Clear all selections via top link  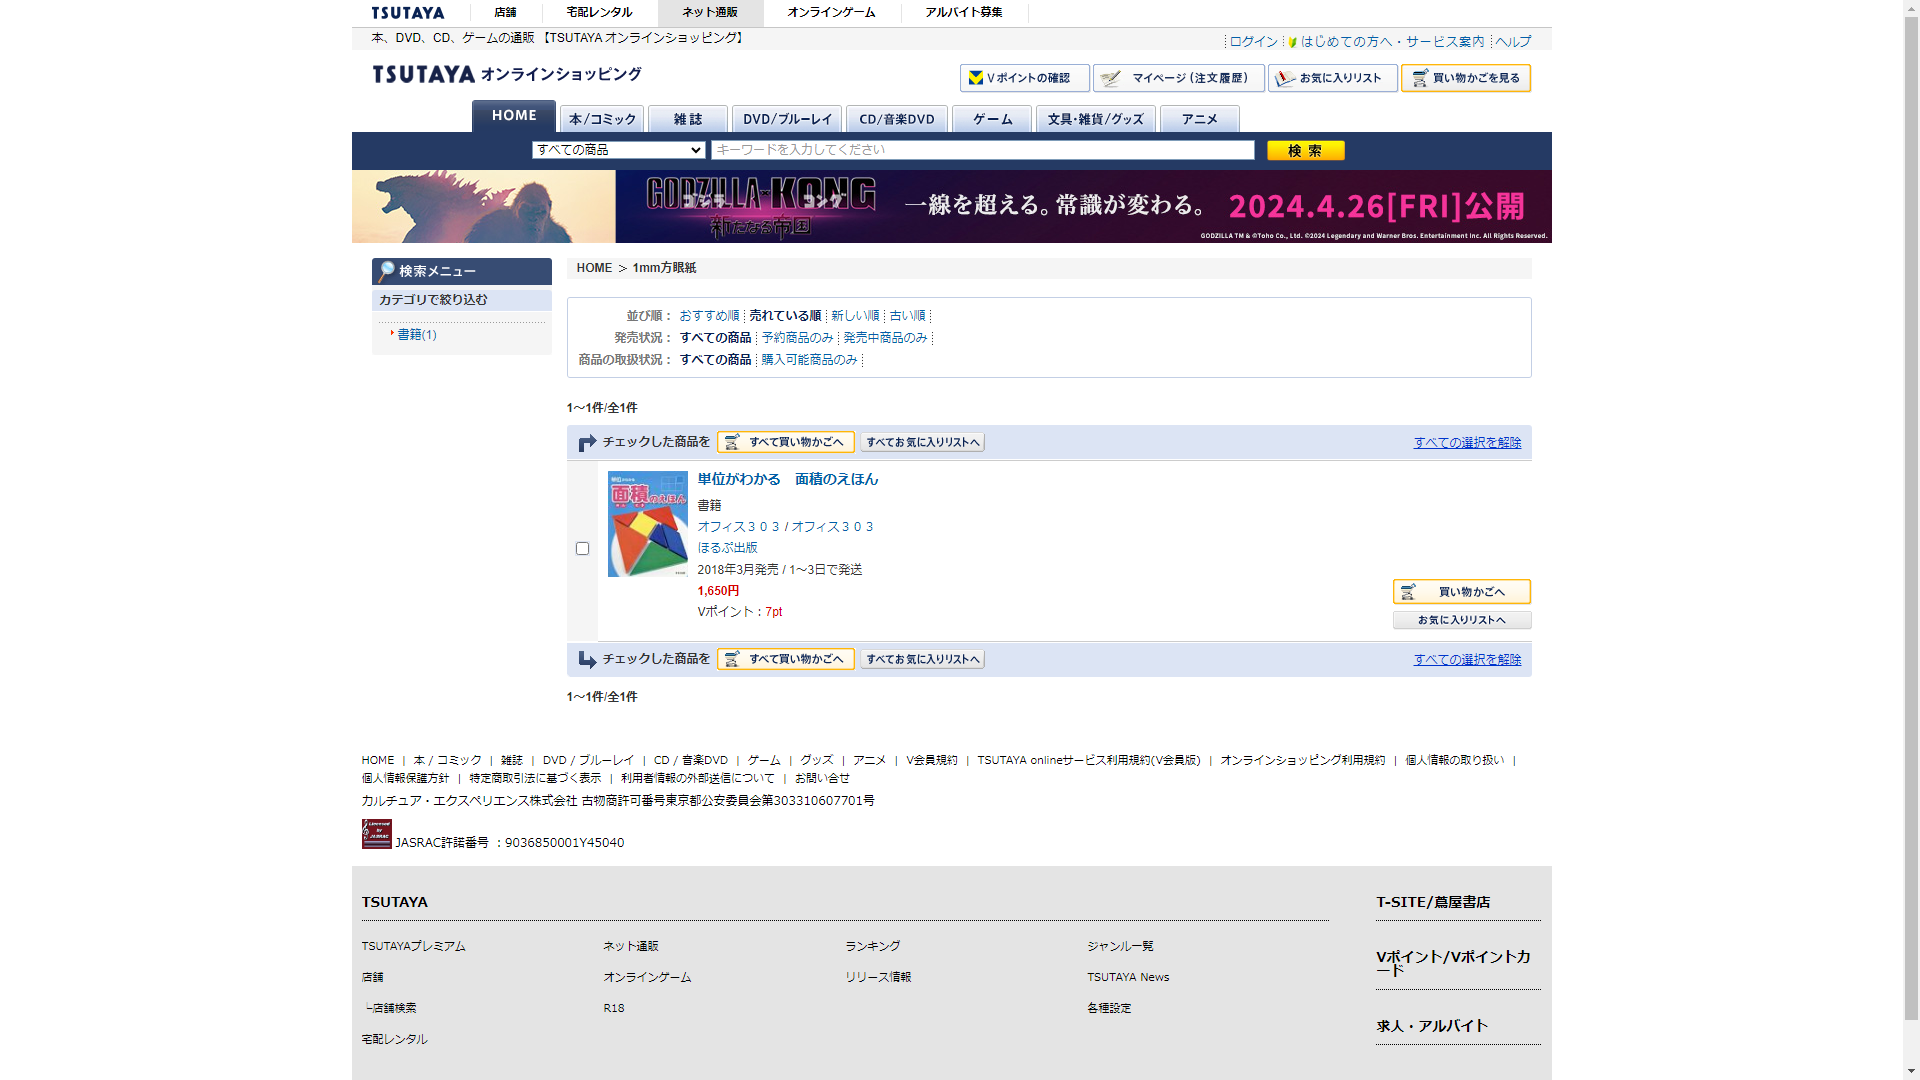[1466, 443]
